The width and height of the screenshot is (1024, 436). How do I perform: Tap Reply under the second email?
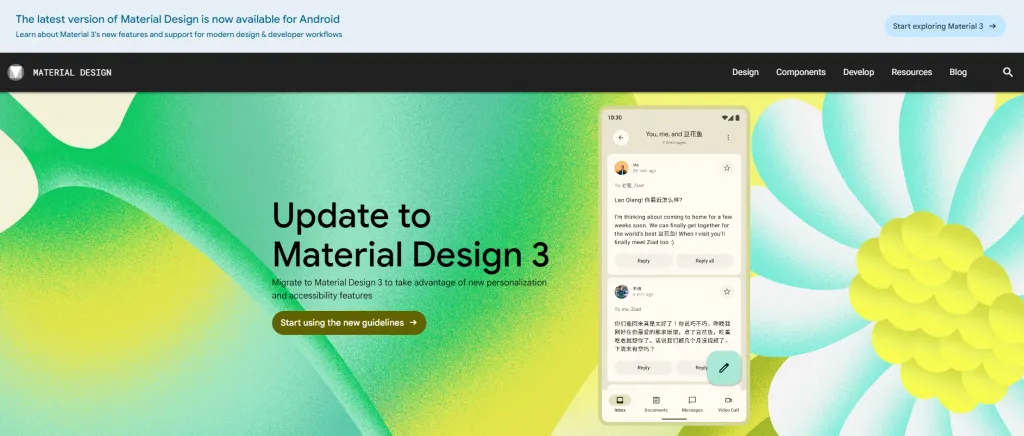(x=643, y=367)
